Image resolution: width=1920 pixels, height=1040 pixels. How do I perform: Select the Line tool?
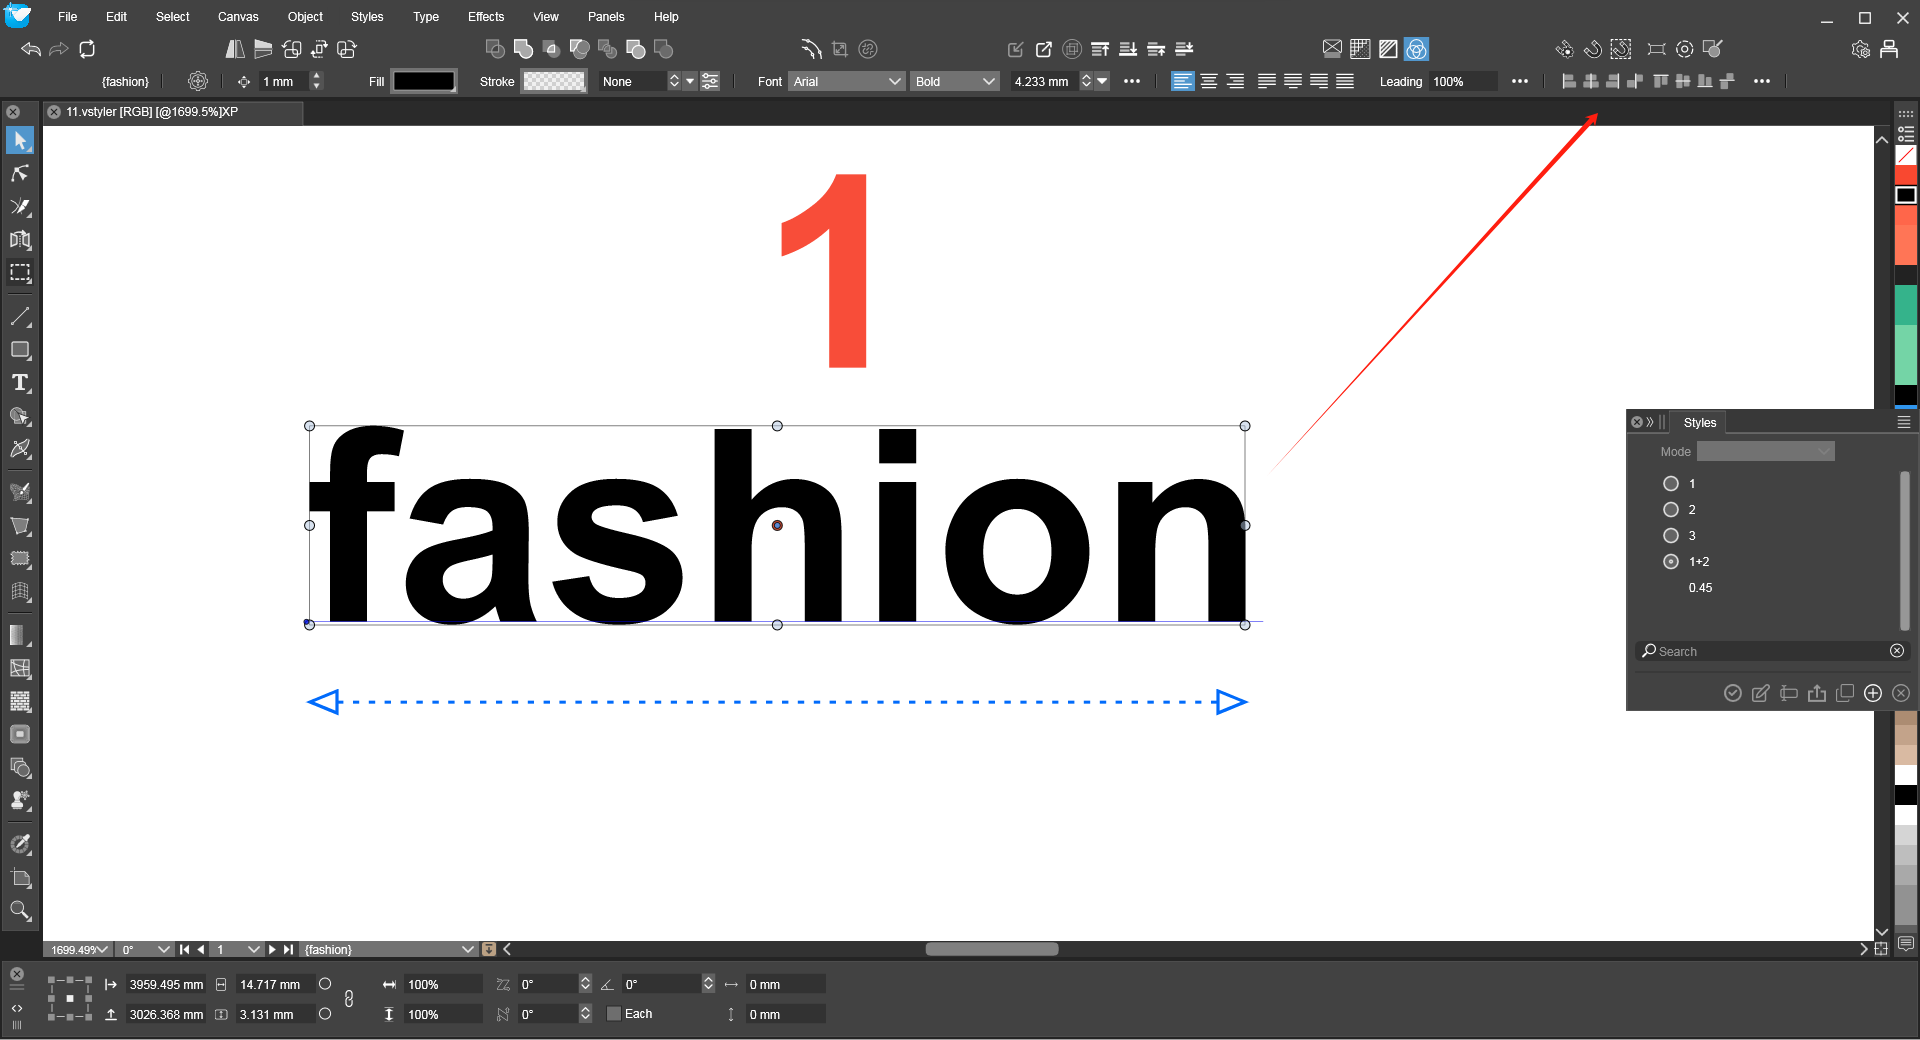tap(20, 317)
